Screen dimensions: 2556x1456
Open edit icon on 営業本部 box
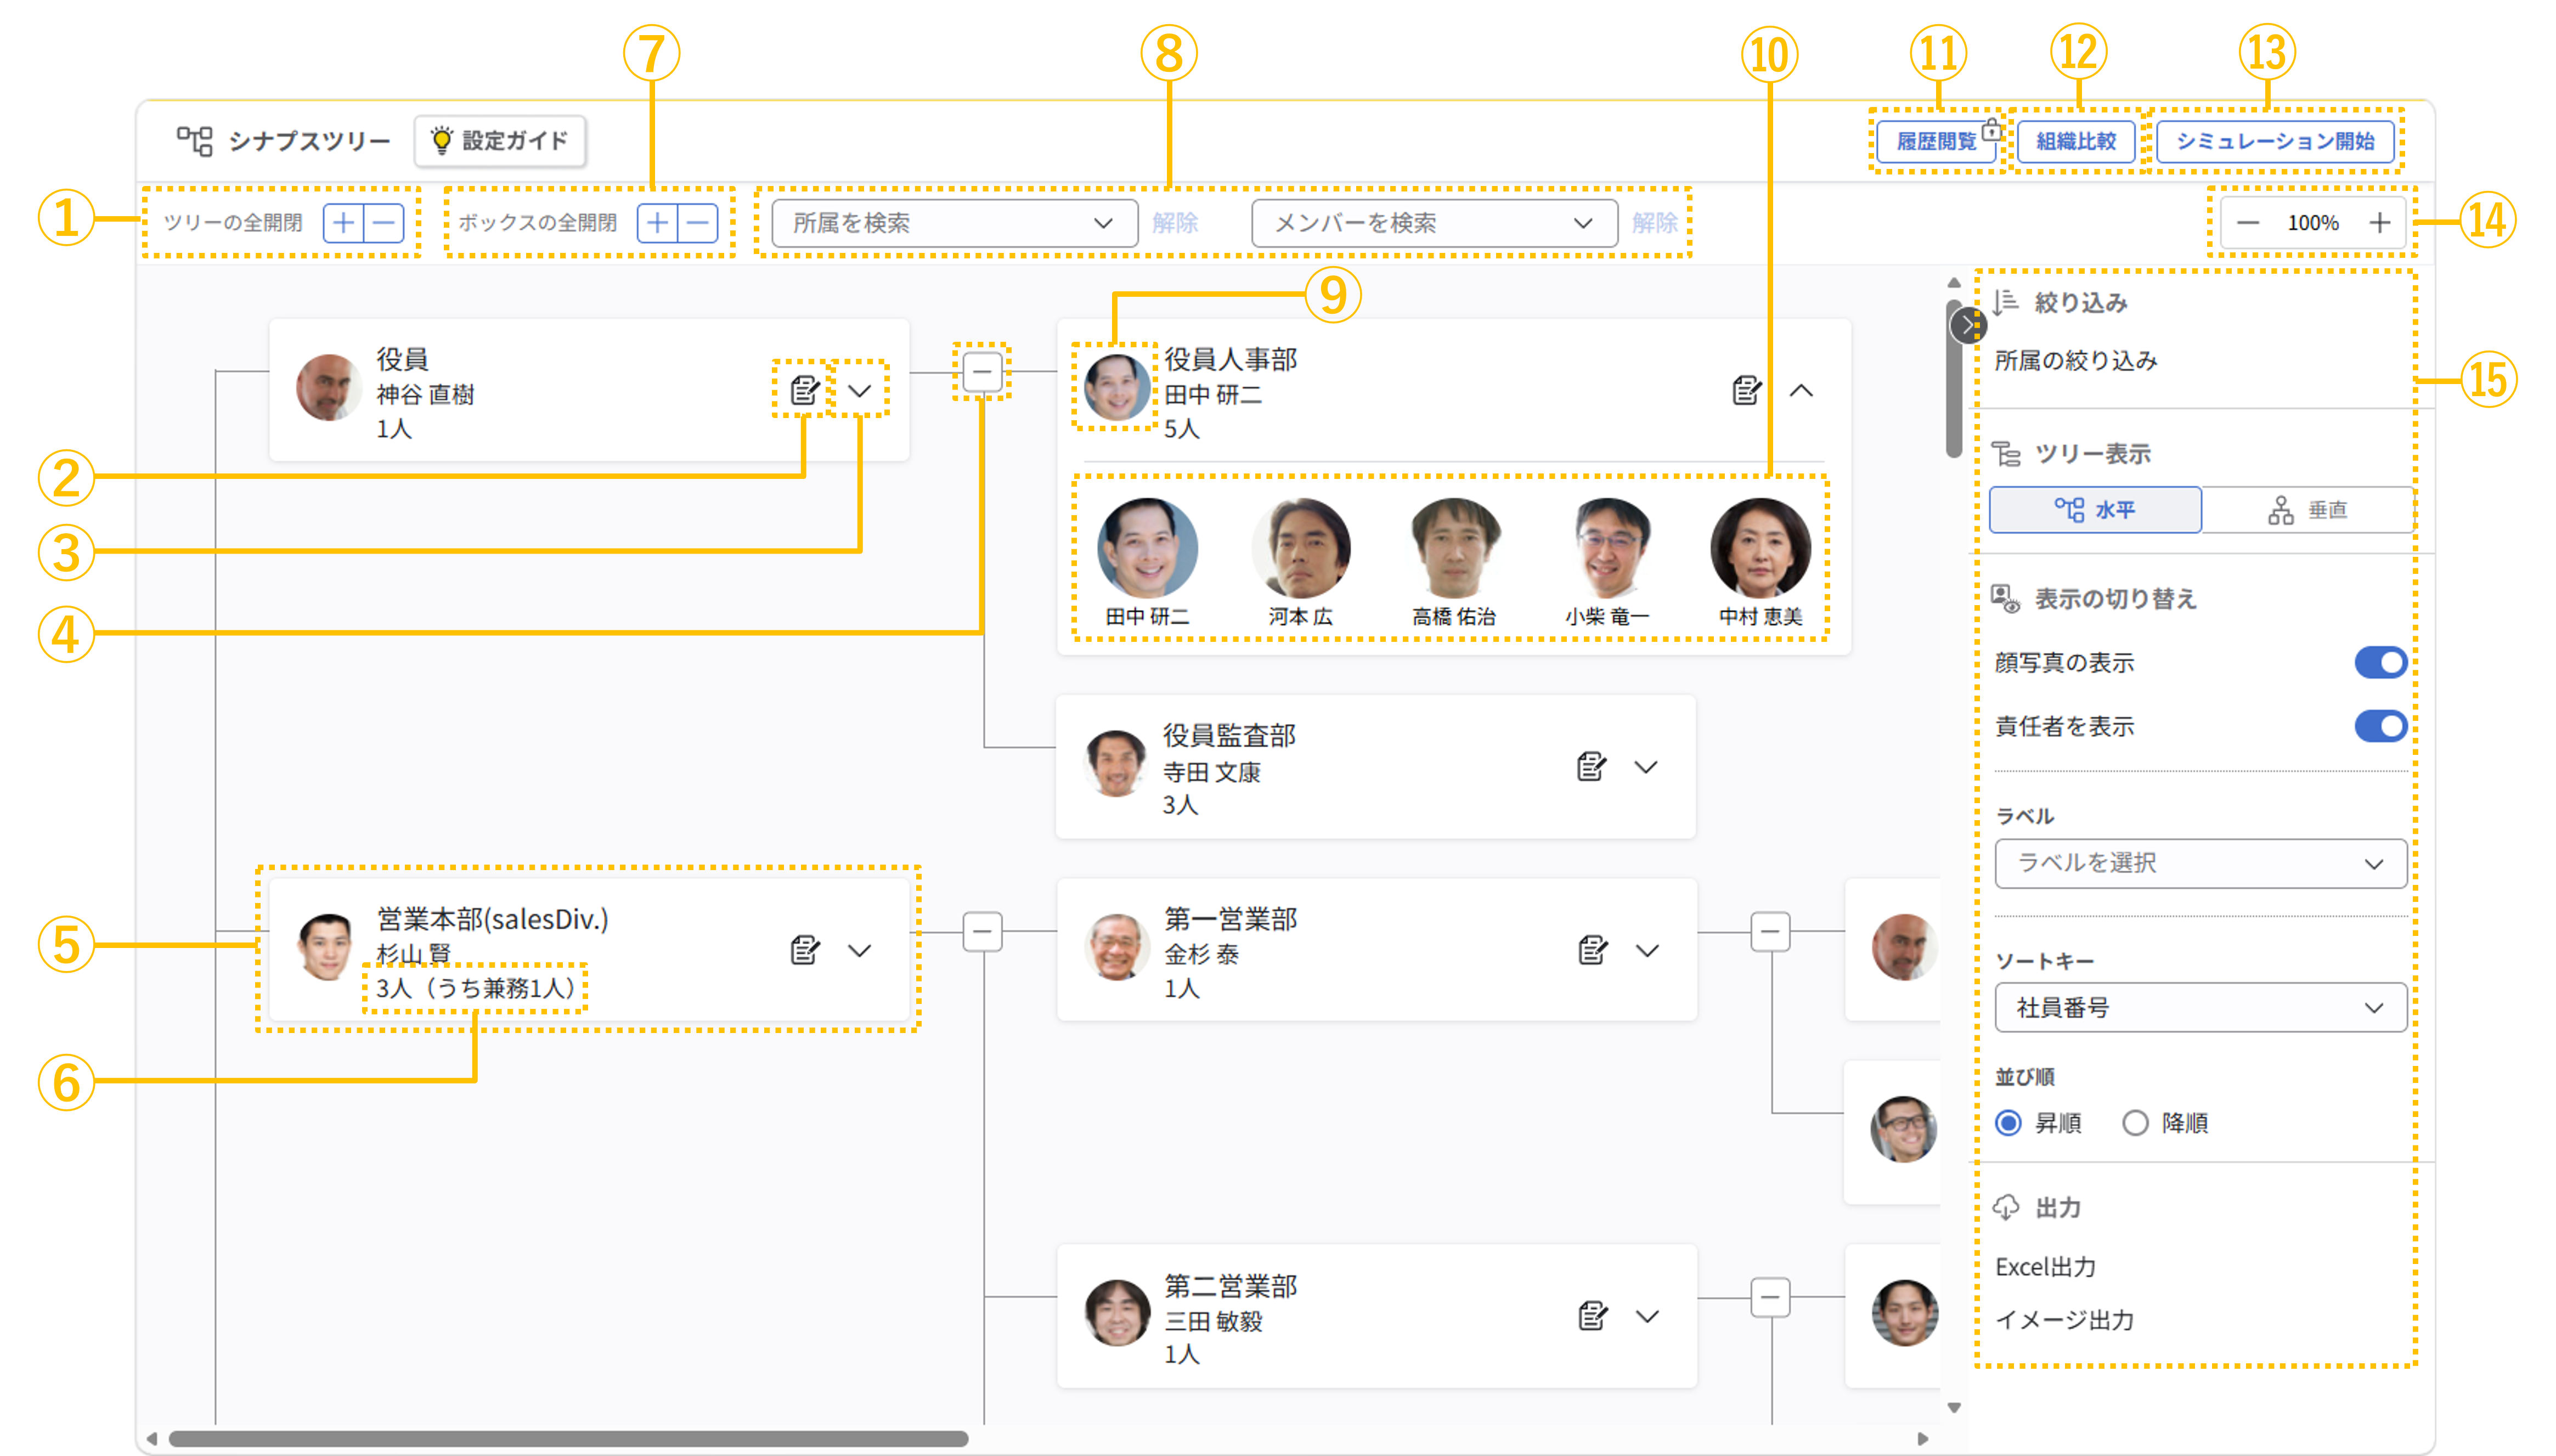pyautogui.click(x=804, y=949)
